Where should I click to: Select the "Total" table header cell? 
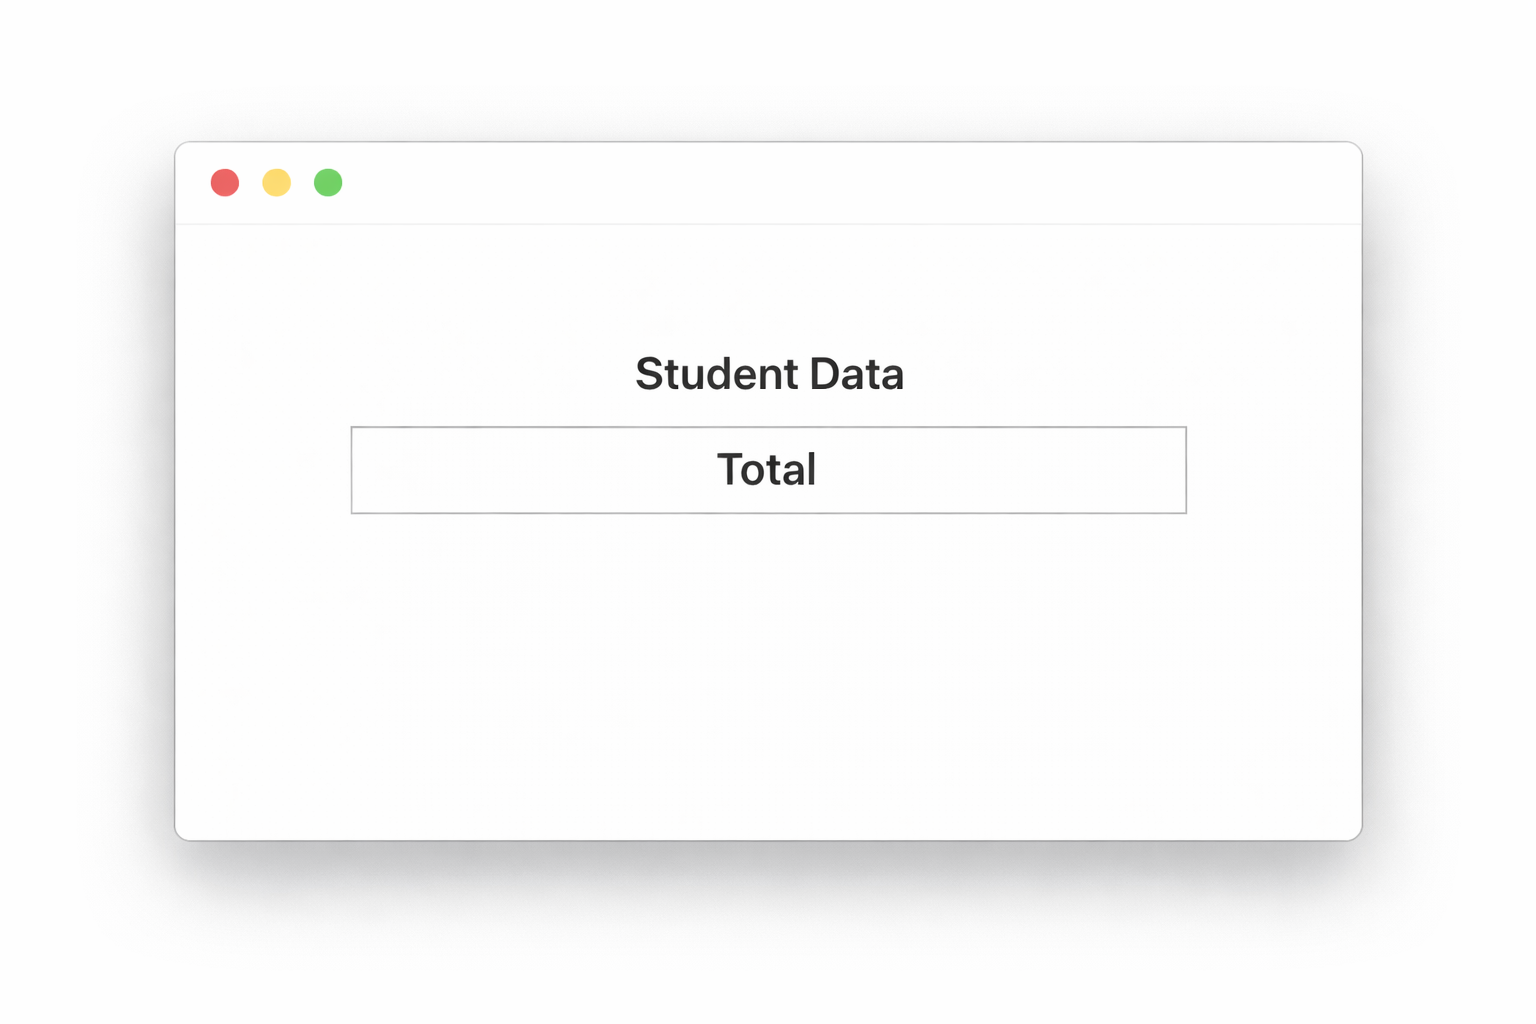[x=768, y=470]
